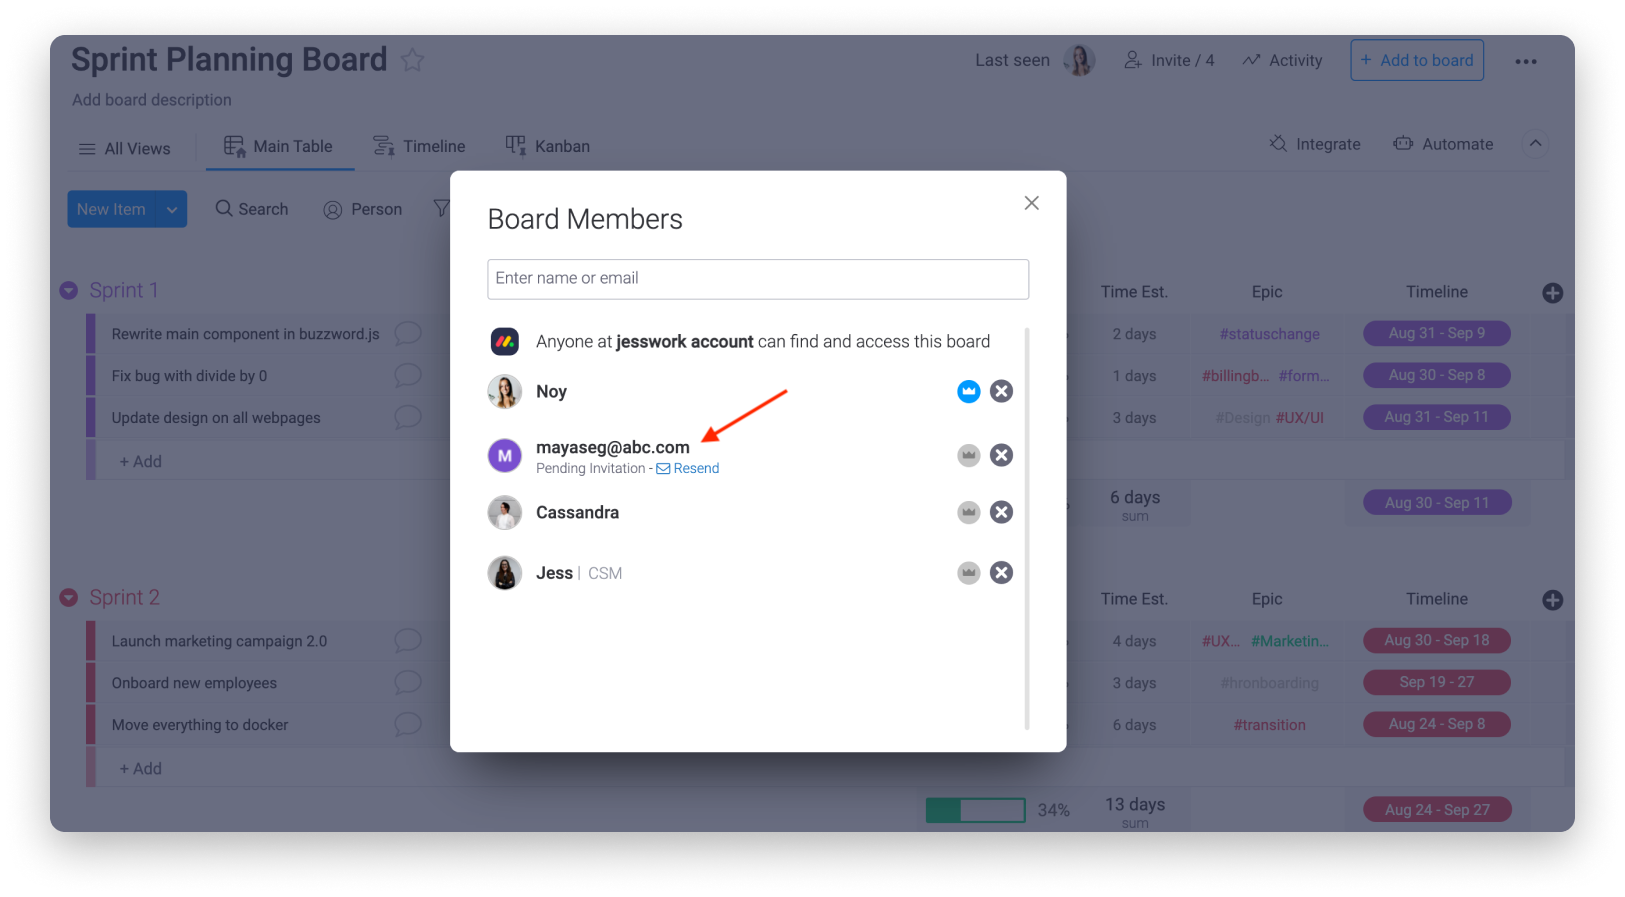Collapse the Sprint 1 group

coord(69,290)
